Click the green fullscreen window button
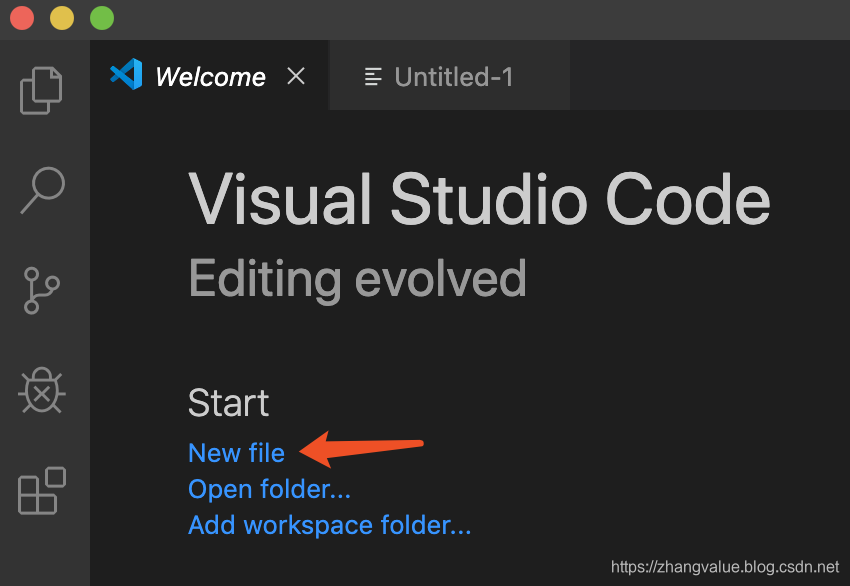The image size is (850, 586). point(102,18)
